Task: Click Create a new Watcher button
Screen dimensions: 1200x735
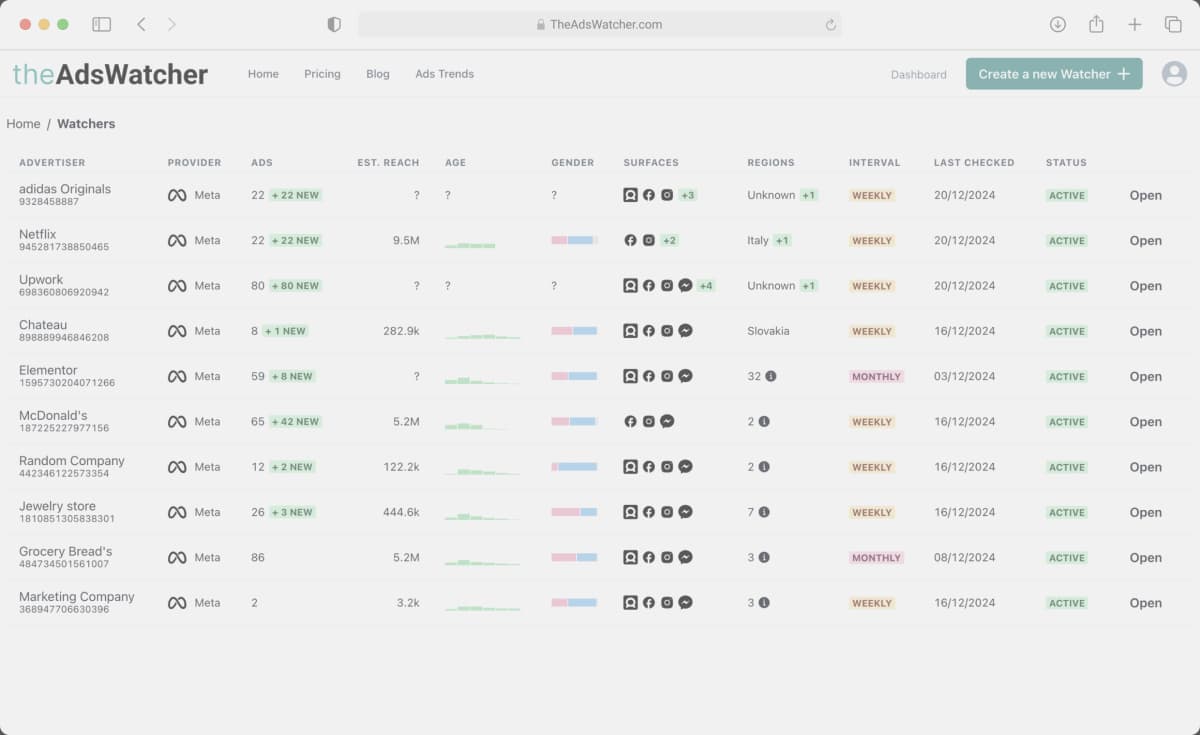Action: pyautogui.click(x=1054, y=74)
